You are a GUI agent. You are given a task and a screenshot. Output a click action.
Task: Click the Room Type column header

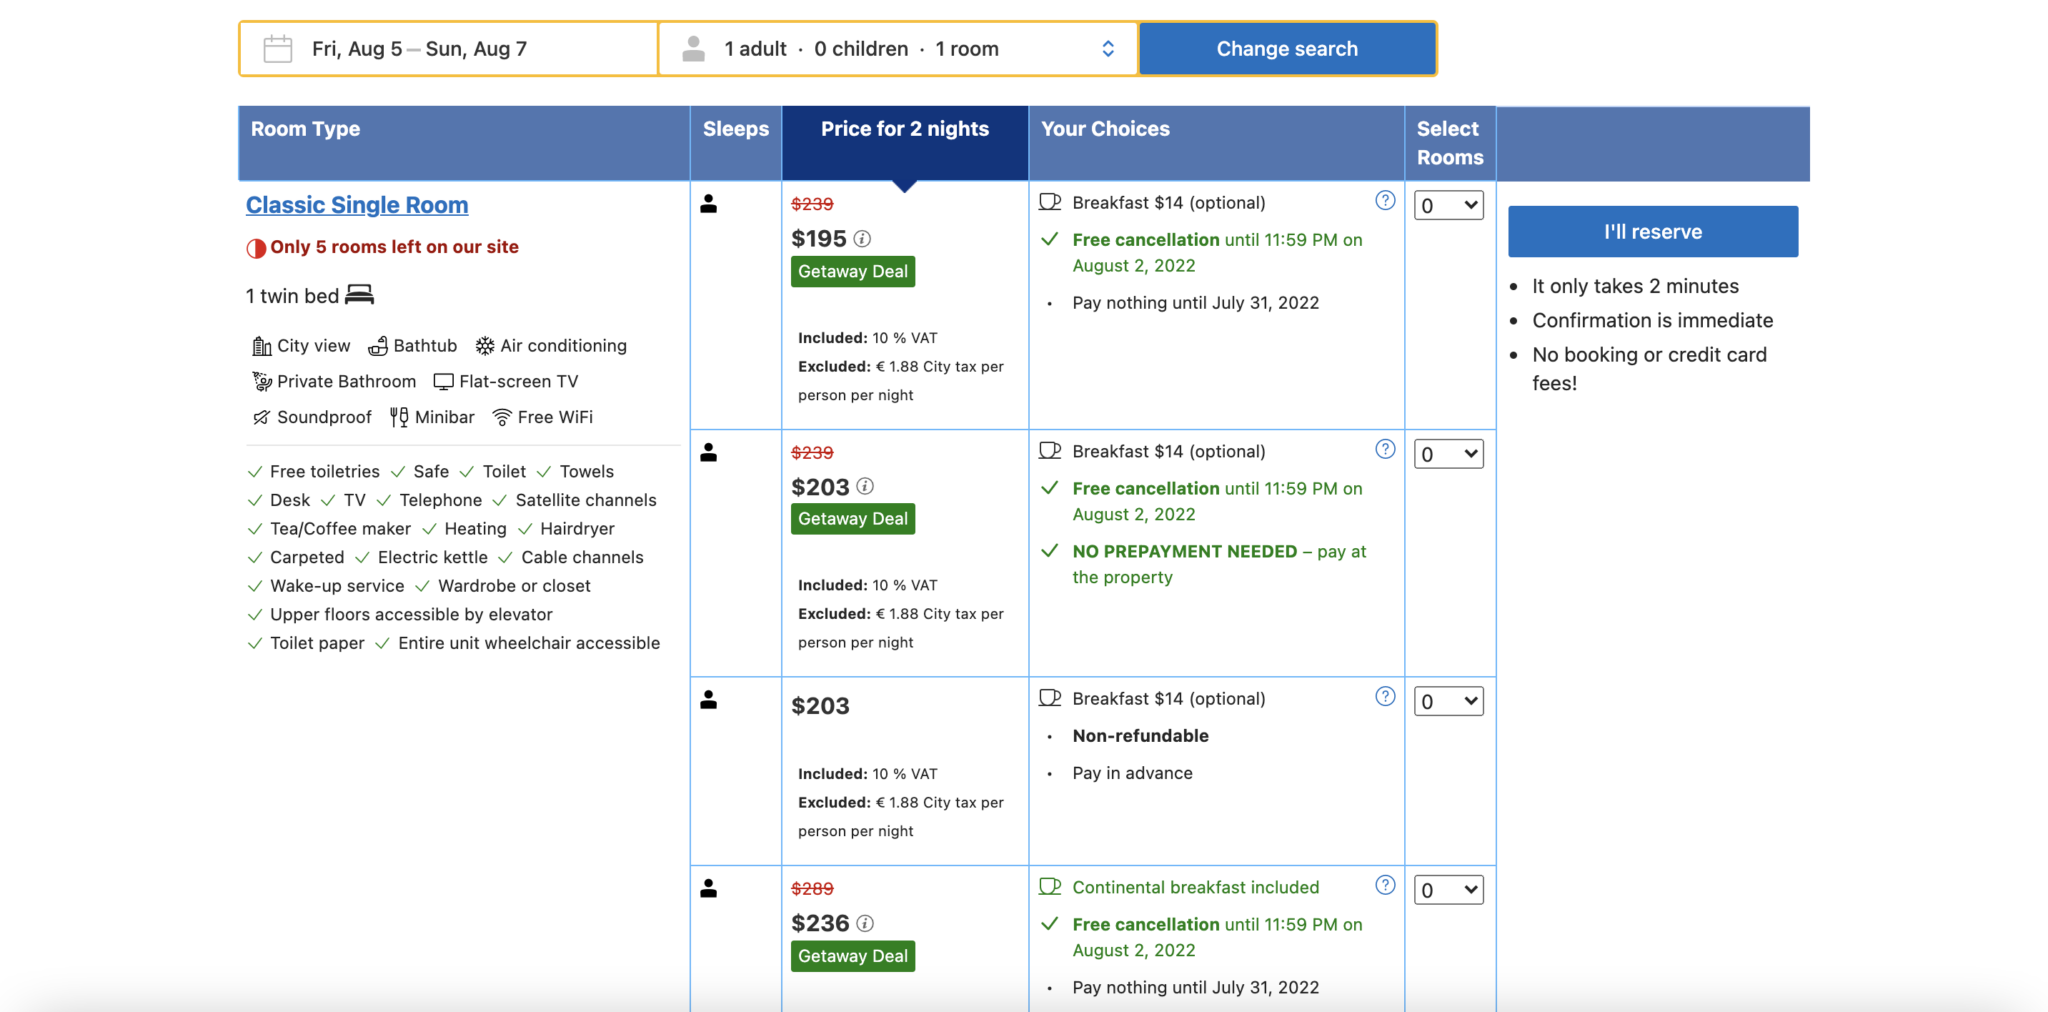pos(306,130)
